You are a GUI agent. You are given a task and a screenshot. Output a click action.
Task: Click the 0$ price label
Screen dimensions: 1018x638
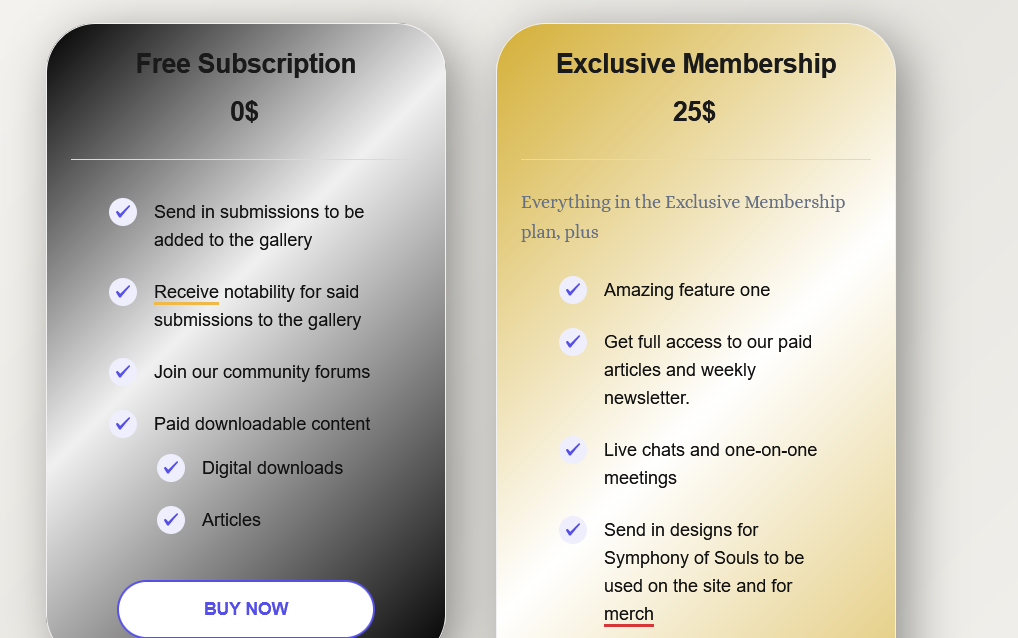[x=244, y=112]
